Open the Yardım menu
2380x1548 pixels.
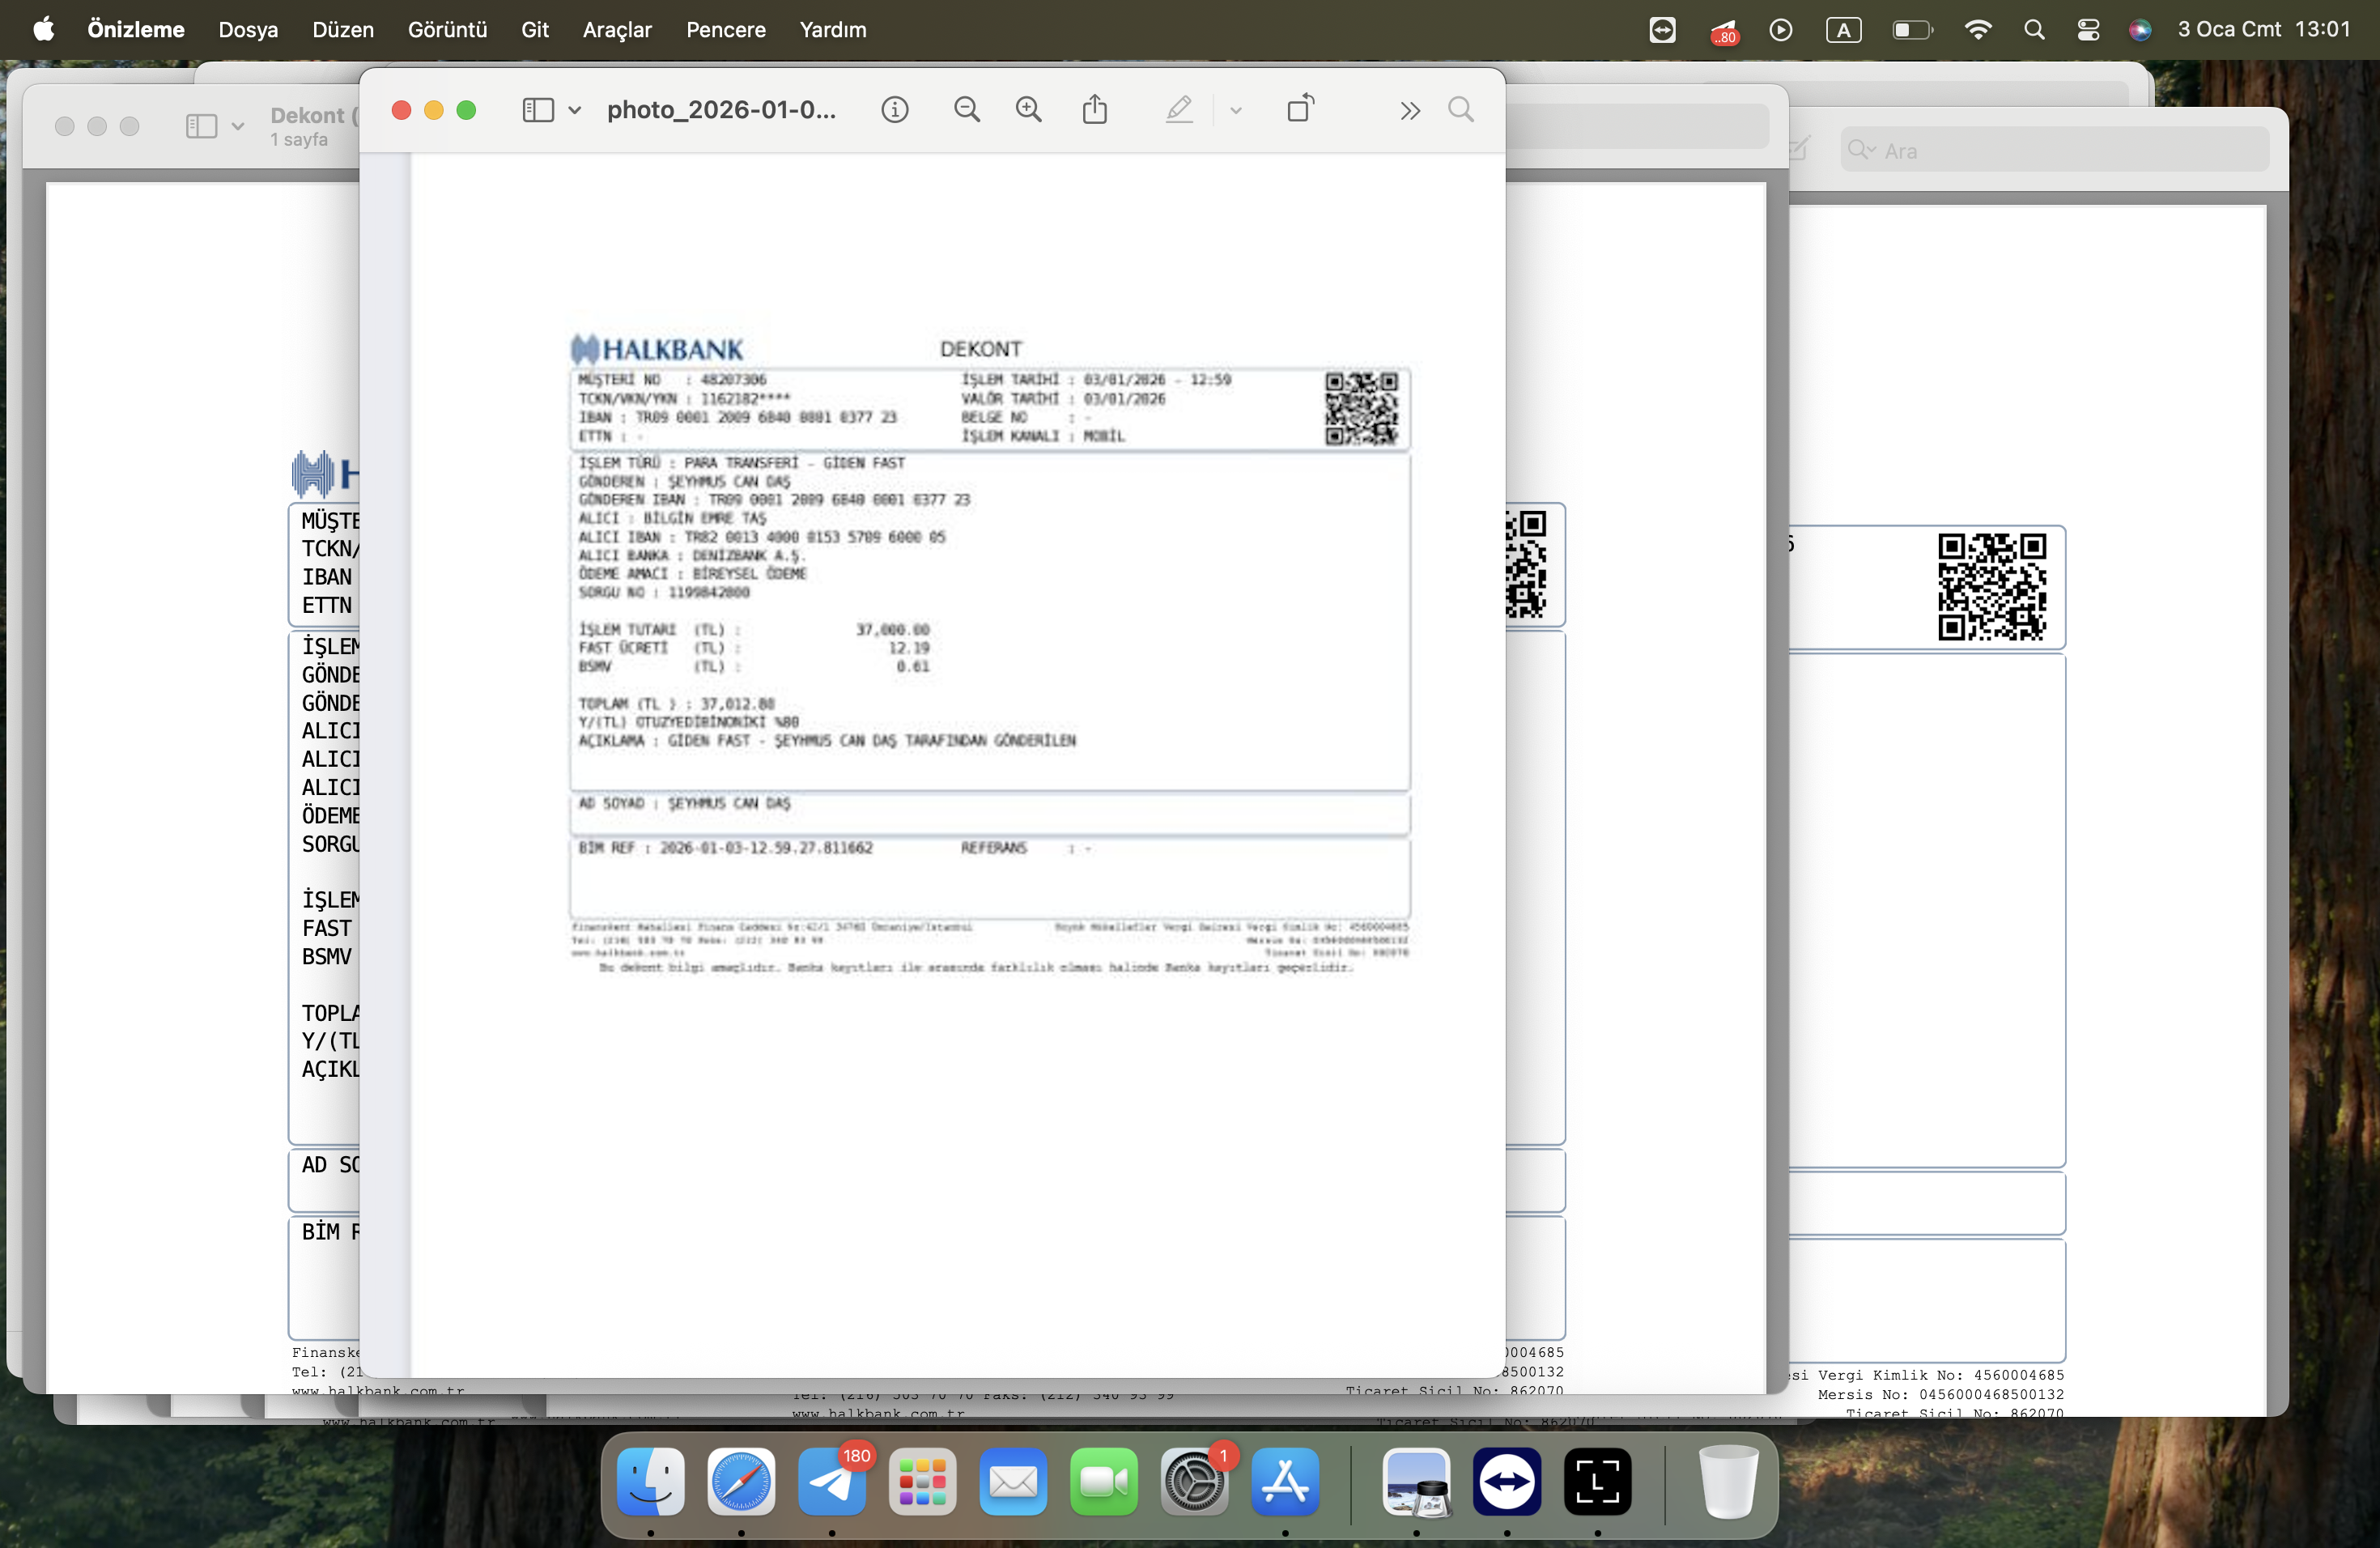pyautogui.click(x=833, y=30)
